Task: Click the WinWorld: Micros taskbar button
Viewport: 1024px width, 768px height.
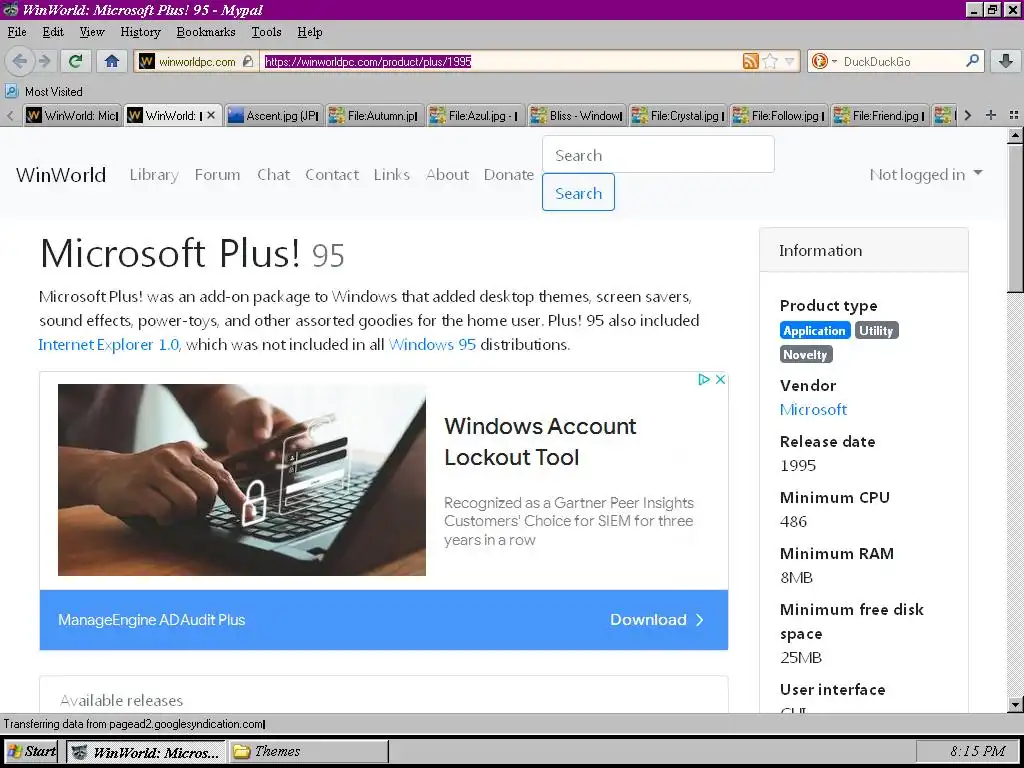Action: click(146, 752)
